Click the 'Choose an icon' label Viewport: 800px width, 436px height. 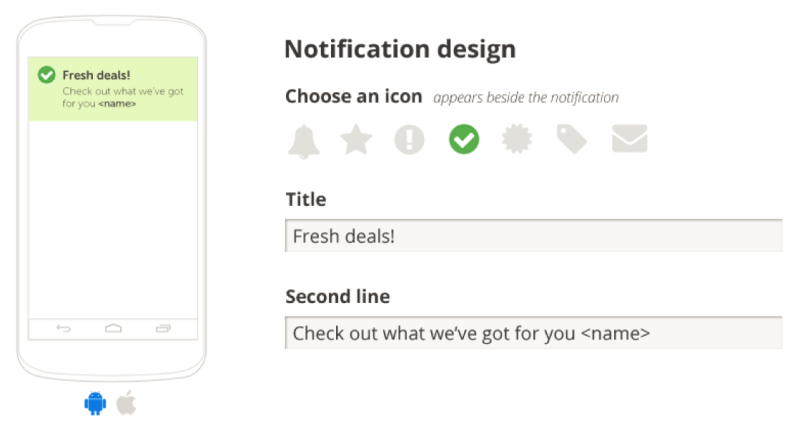tap(354, 96)
